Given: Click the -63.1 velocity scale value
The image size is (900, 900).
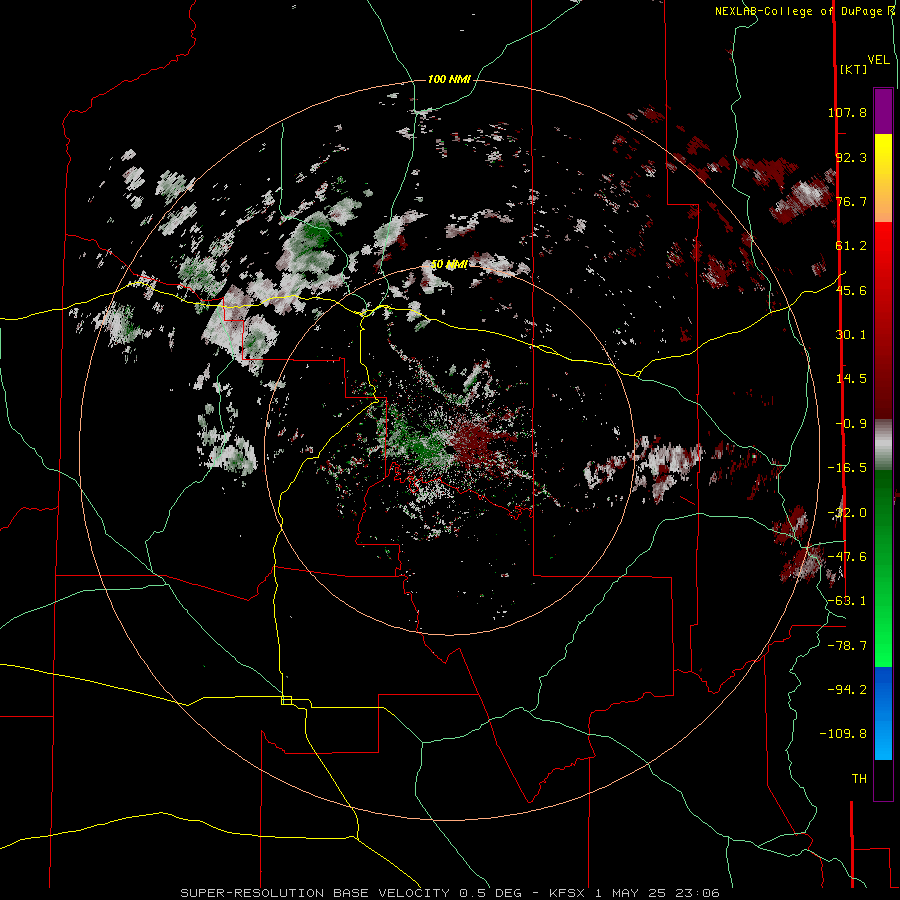Looking at the screenshot, I should [x=847, y=601].
